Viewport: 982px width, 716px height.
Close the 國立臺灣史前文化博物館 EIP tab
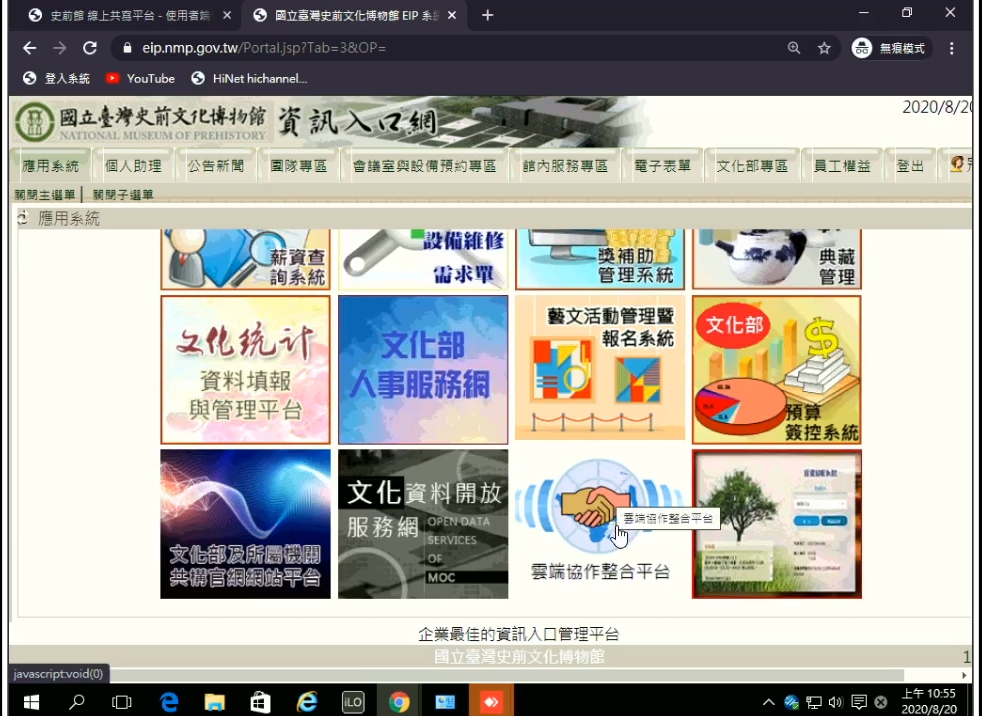coord(452,16)
